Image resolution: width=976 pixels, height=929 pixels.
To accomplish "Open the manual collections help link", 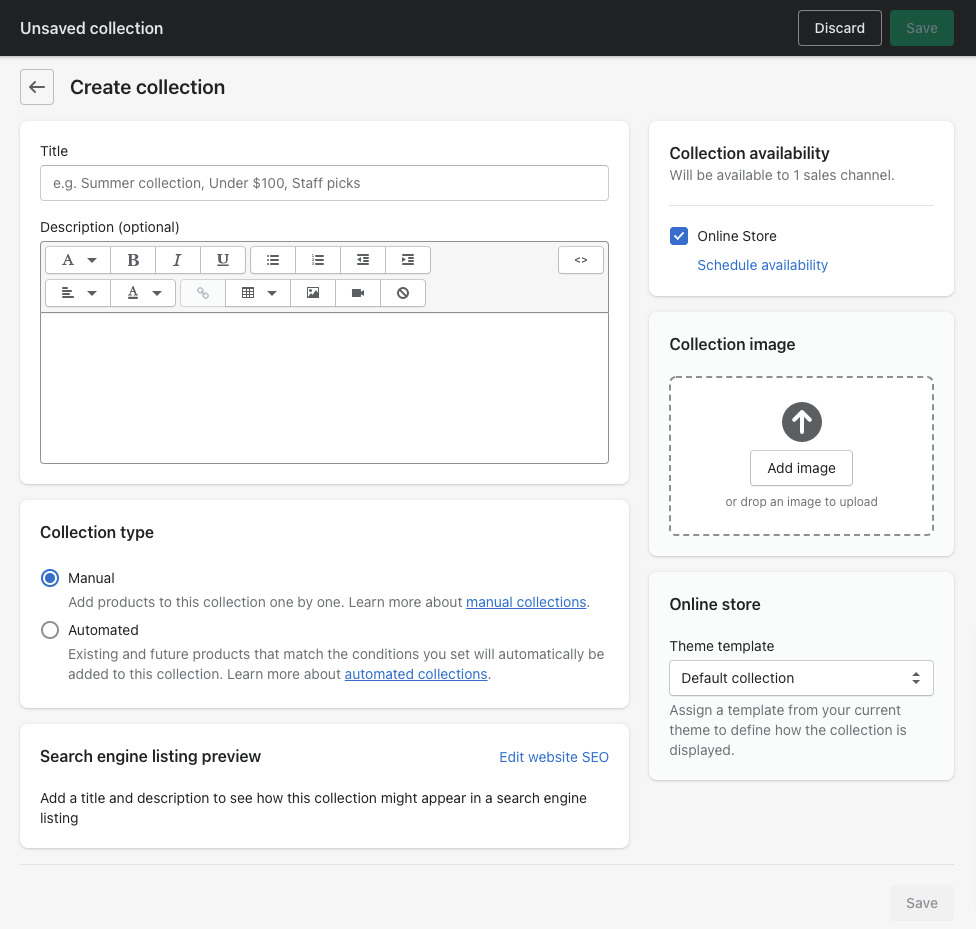I will pos(526,602).
